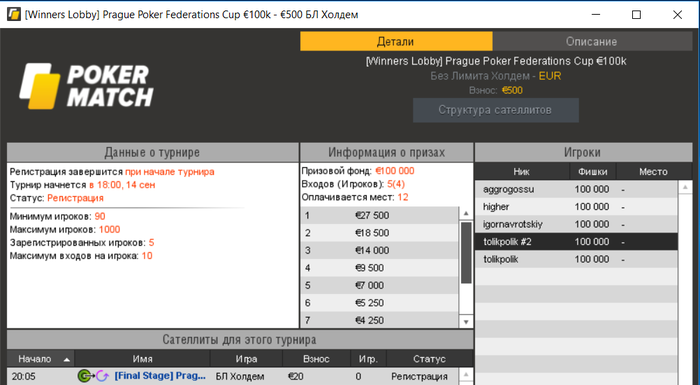Screen dimensions: 700x385
Task: Sort satellites by the Имя column header
Action: click(x=142, y=359)
